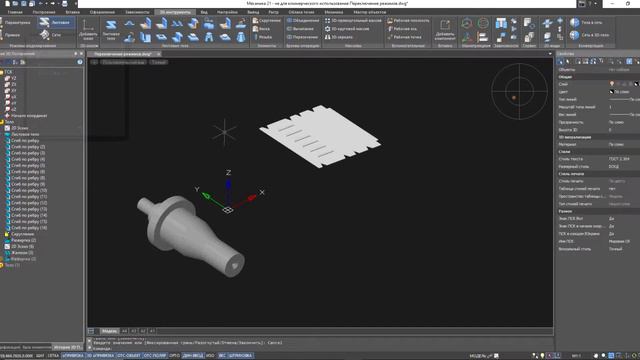Click the Сеть в 3D тело icon
Image resolution: width=640 pixels, height=360 pixels.
click(575, 35)
